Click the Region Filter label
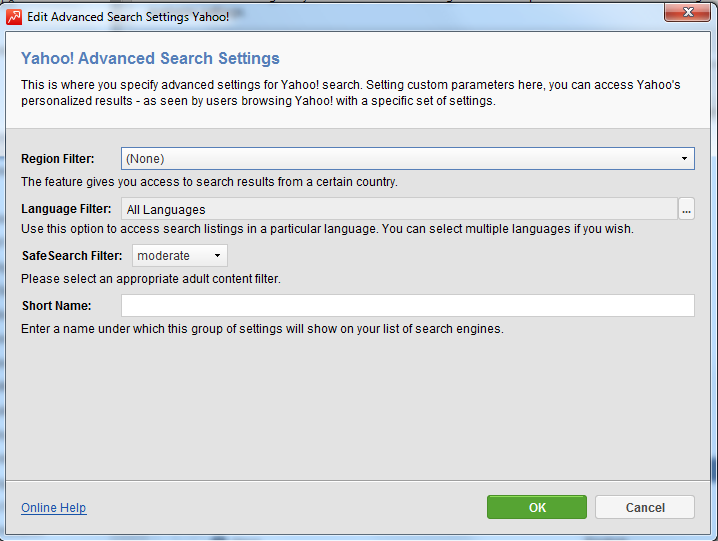718x541 pixels. coord(58,158)
